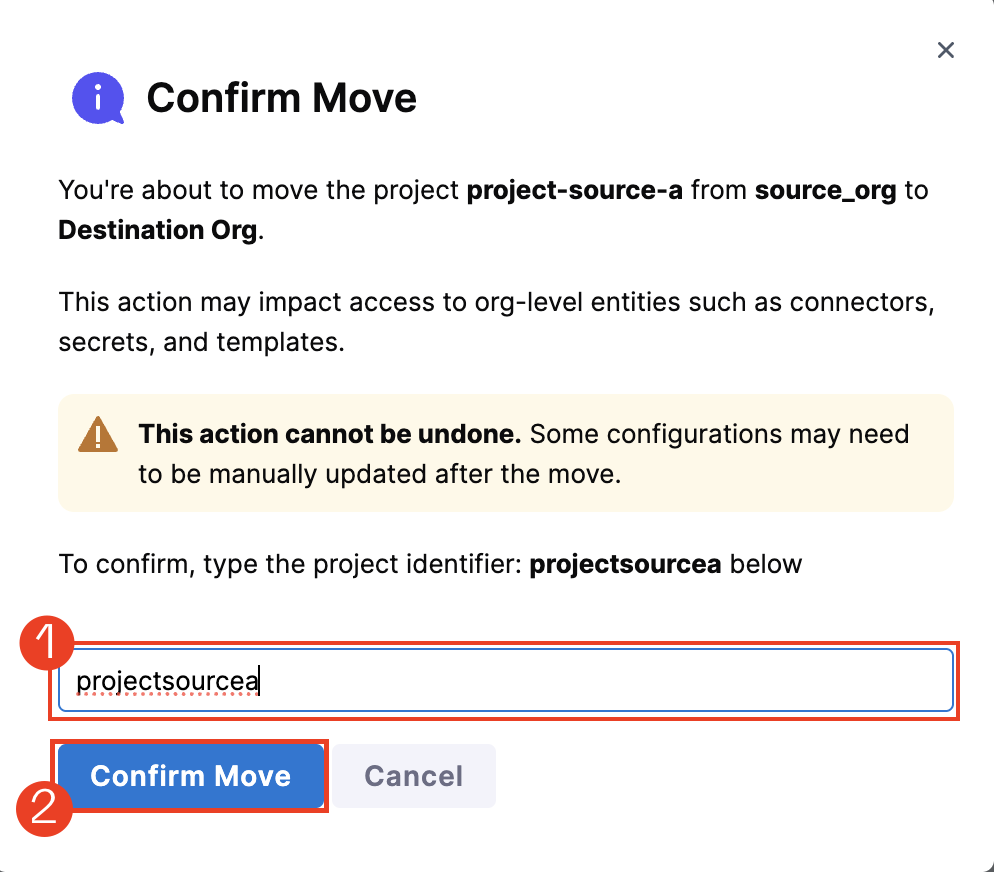The width and height of the screenshot is (994, 872).
Task: Close the Confirm Move dialog
Action: [x=945, y=50]
